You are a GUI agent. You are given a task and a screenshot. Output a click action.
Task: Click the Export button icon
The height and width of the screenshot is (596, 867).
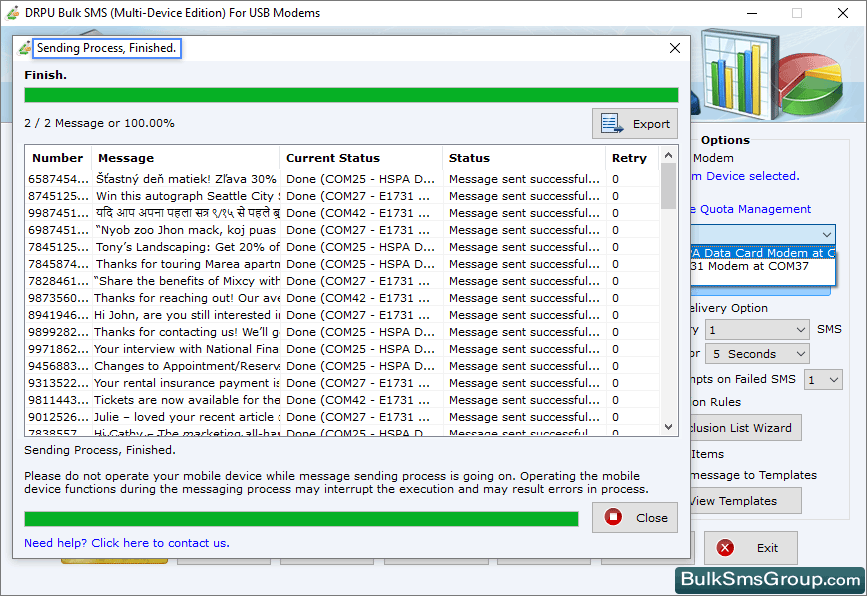[612, 123]
